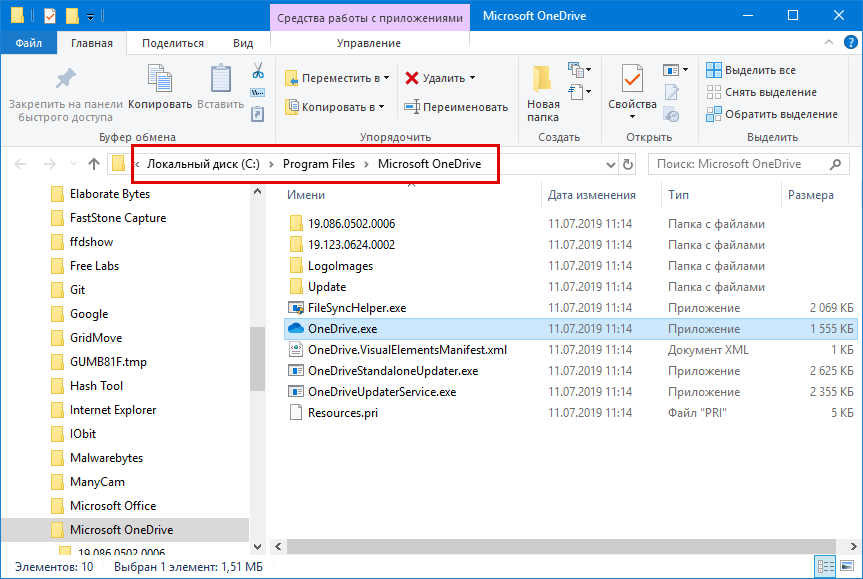863x579 pixels.
Task: Click the Paste clipboard icon
Action: click(x=221, y=78)
